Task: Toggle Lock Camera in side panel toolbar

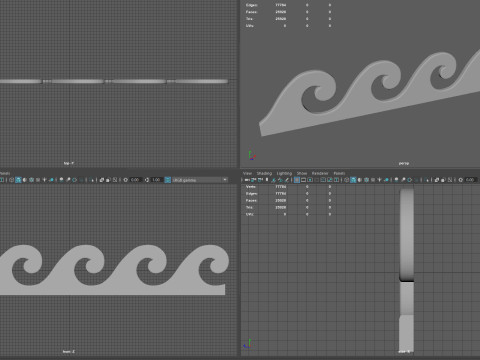Action: pyautogui.click(x=253, y=180)
